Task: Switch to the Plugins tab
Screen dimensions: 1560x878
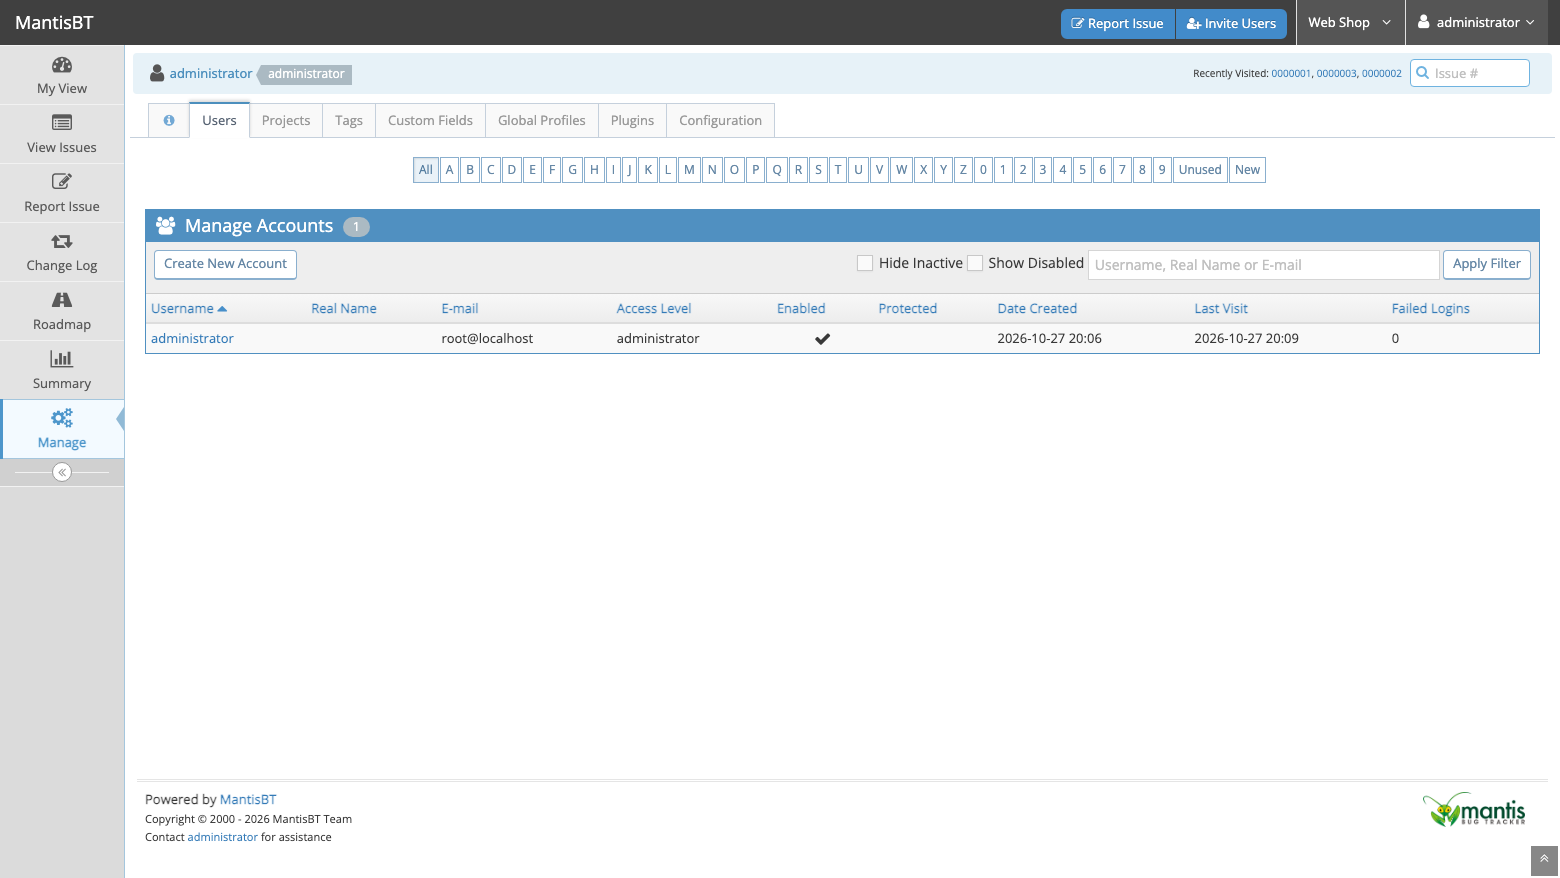Action: coord(632,120)
